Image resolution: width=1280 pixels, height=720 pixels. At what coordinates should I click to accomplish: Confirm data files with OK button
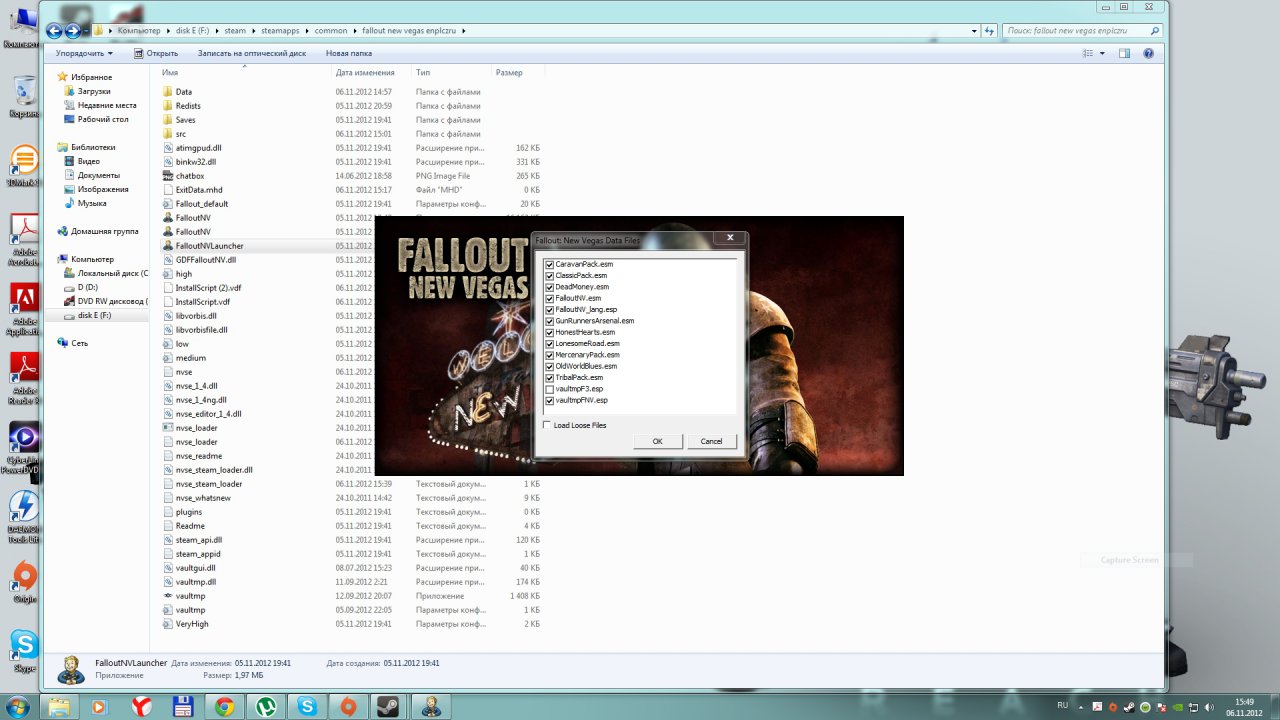(x=657, y=441)
